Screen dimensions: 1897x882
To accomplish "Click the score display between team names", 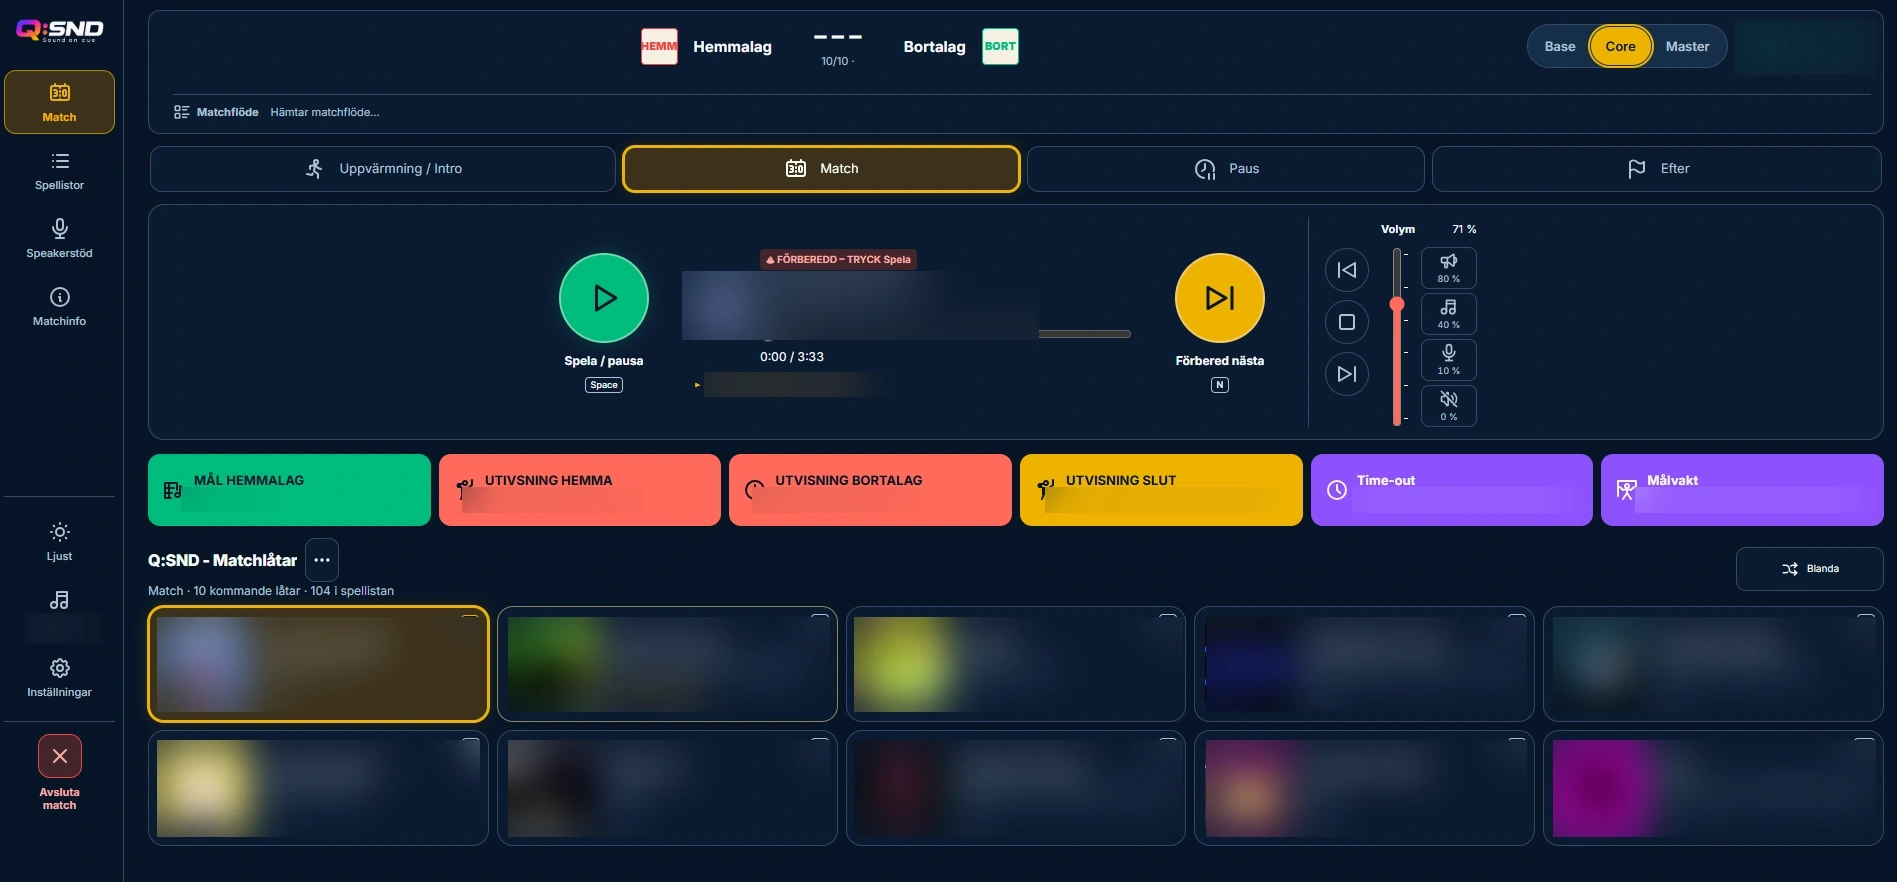I will pos(838,37).
